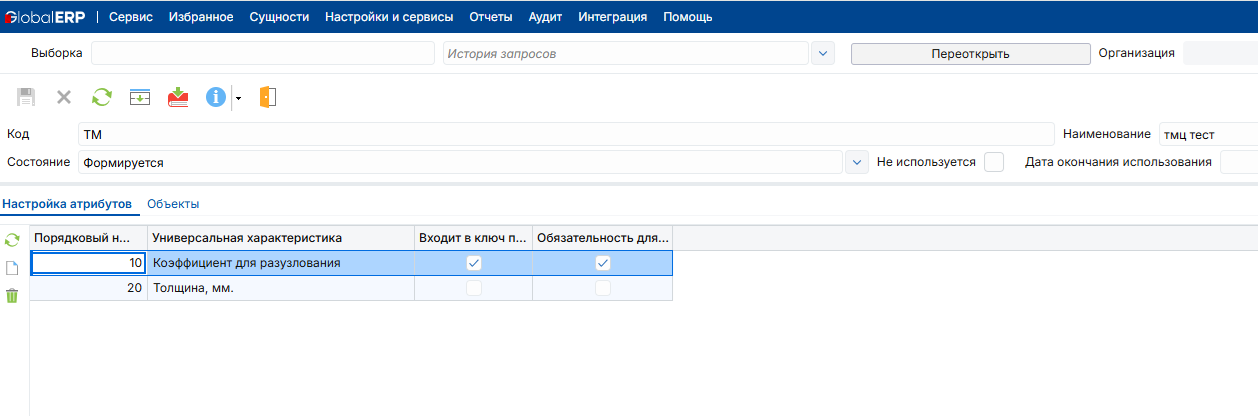Click the gray X cancel icon
1258x416 pixels.
(x=64, y=97)
